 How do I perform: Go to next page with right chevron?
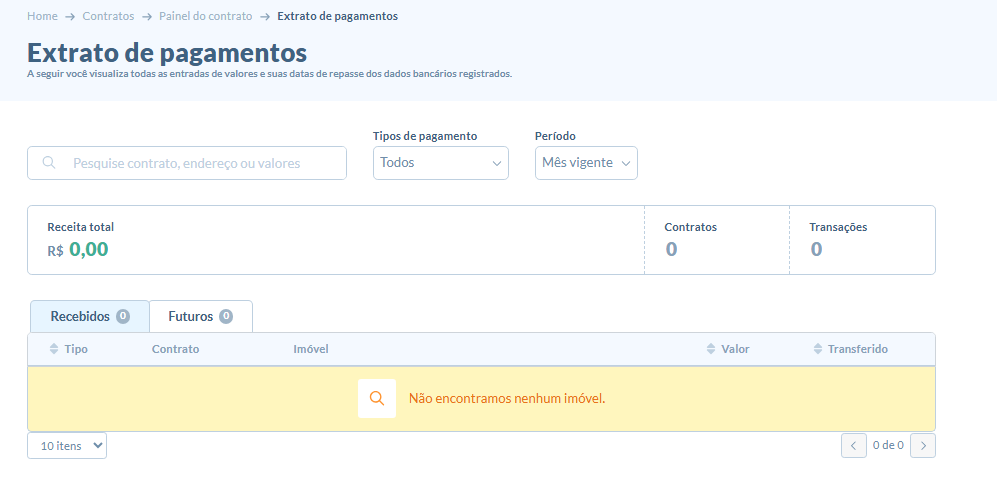tap(923, 445)
